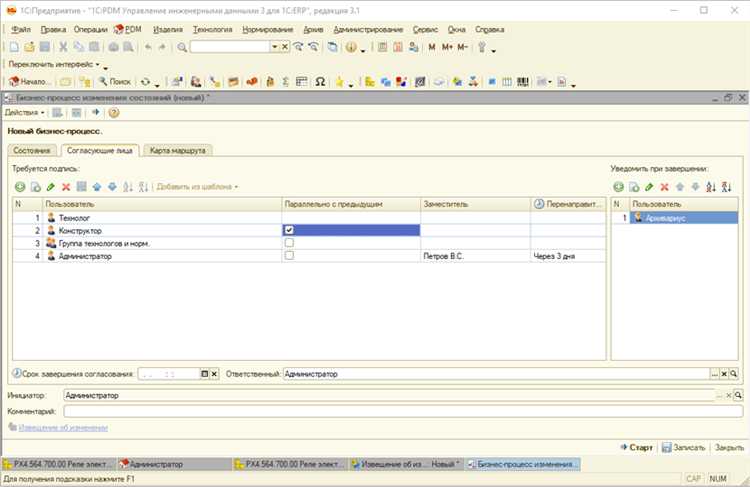This screenshot has height=487, width=750.
Task: Open the calculator M+ memory add button
Action: coord(447,47)
